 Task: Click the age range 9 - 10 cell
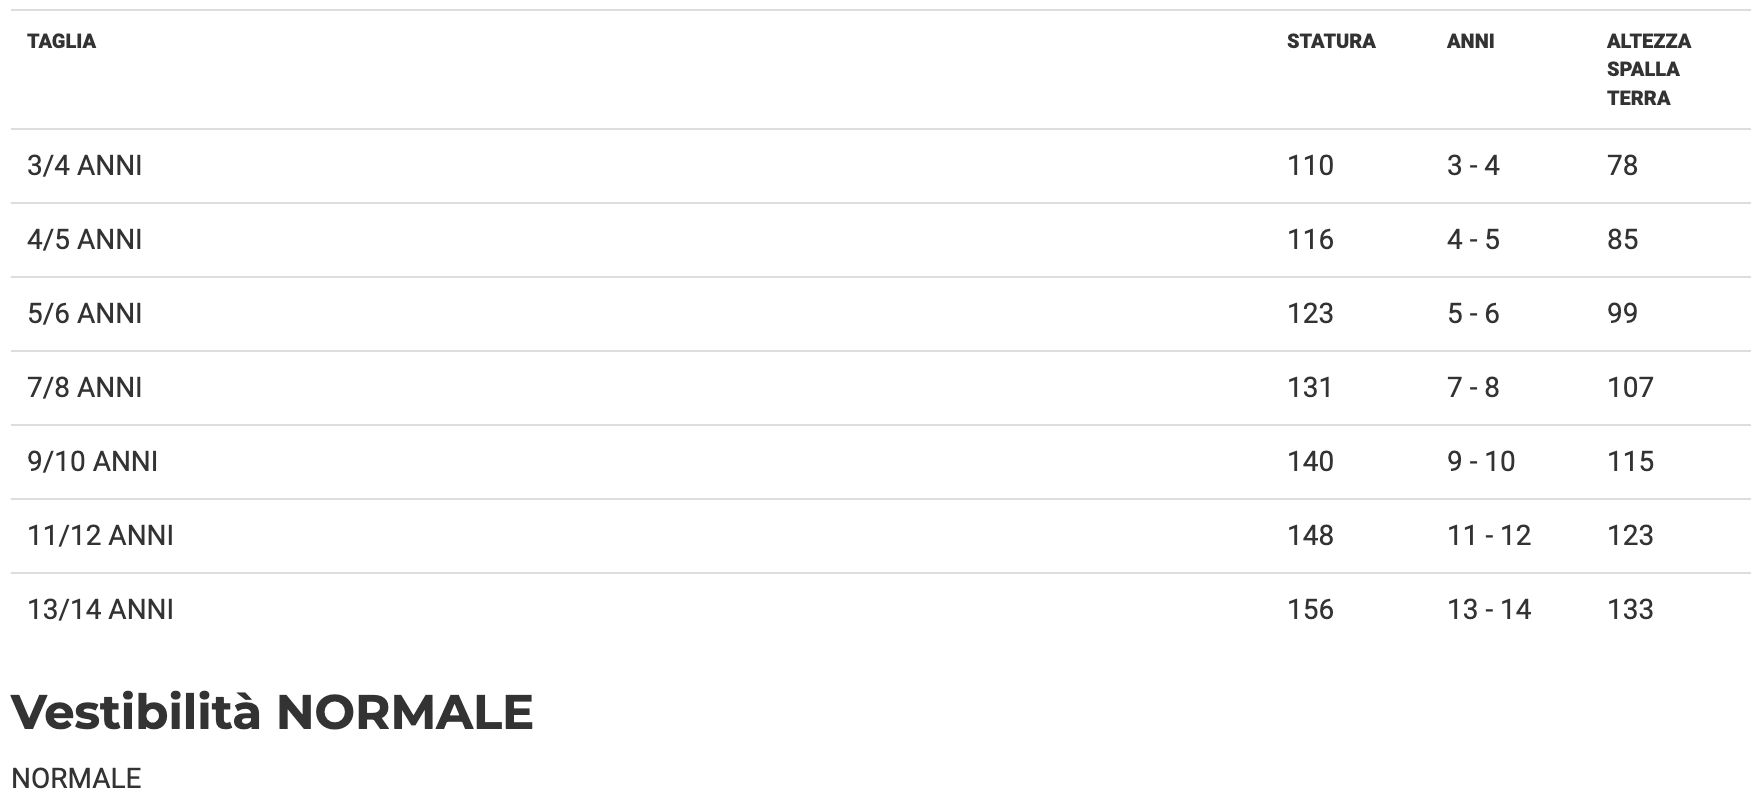(1481, 462)
